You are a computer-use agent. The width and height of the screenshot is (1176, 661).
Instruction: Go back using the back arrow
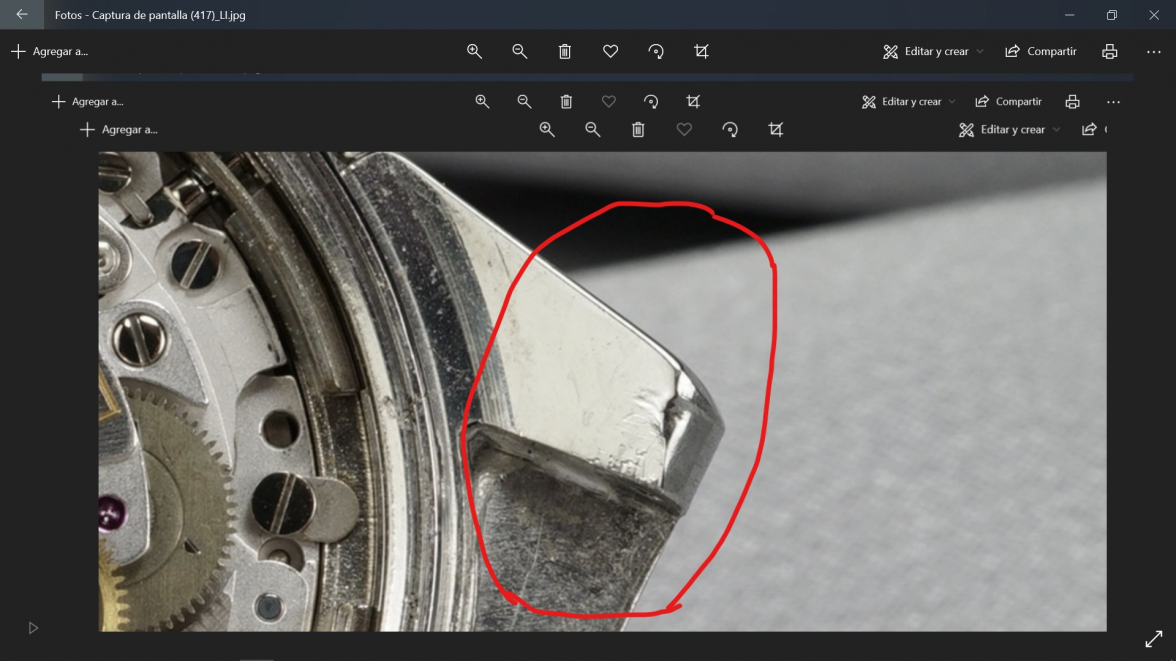pyautogui.click(x=21, y=15)
